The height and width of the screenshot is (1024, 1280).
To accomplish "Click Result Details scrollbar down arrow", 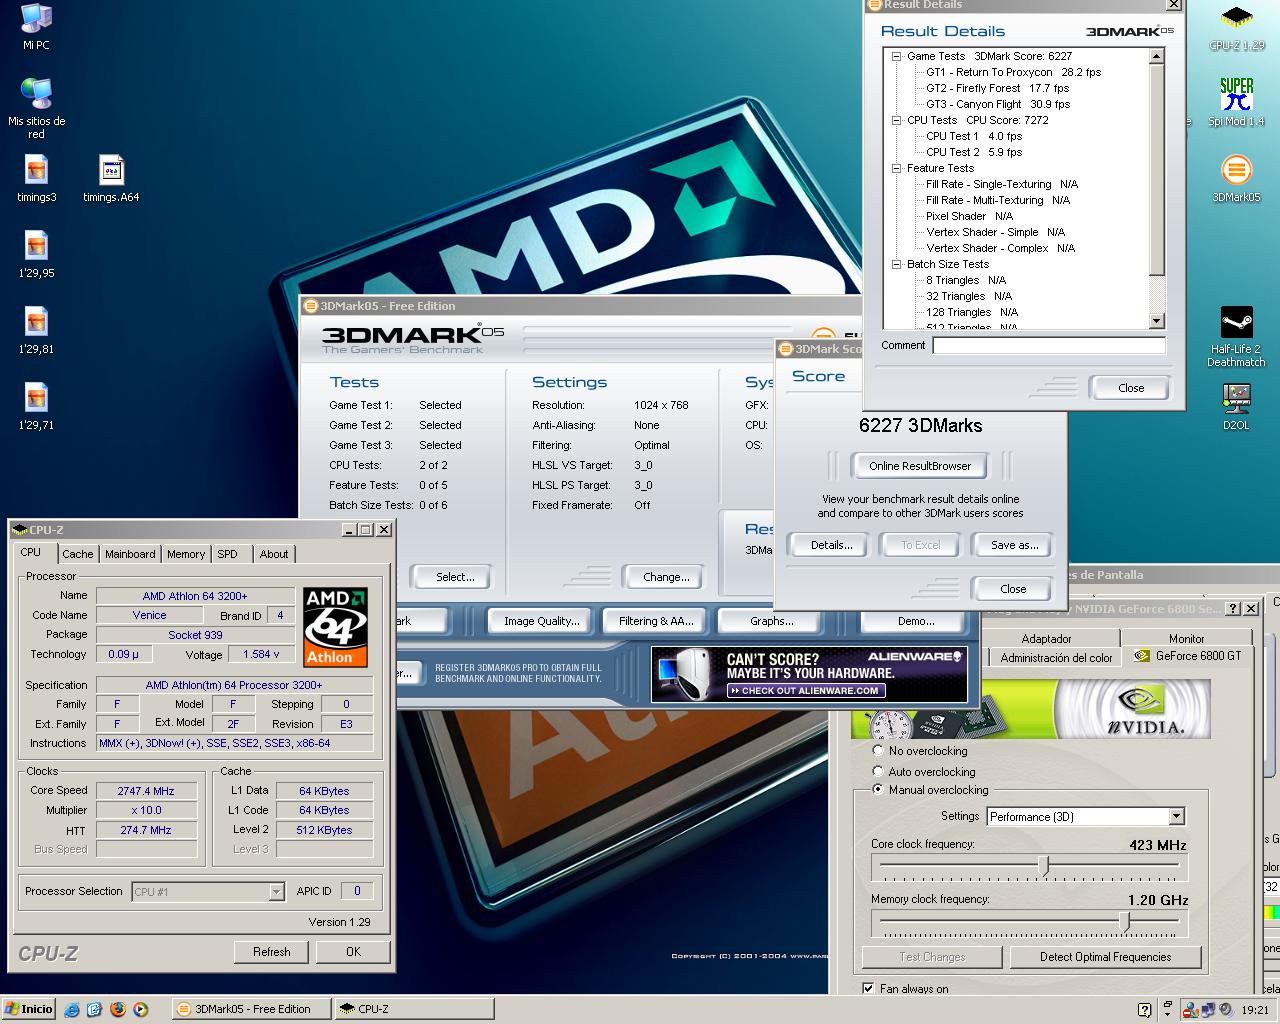I will [x=1157, y=321].
